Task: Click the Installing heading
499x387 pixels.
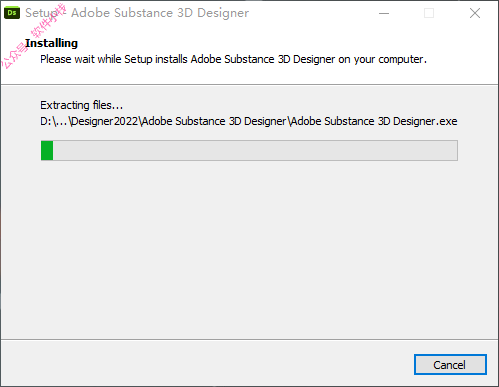Action: click(51, 43)
